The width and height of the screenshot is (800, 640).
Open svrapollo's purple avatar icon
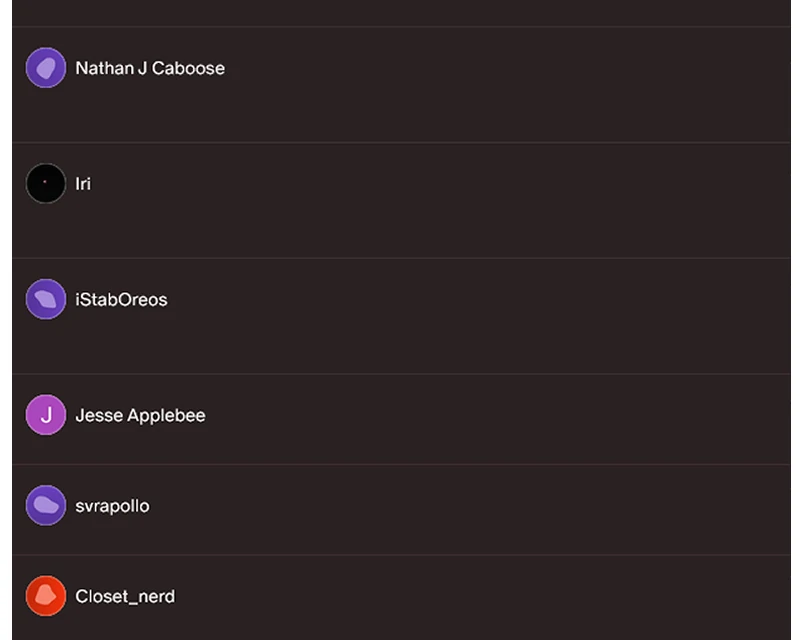pos(46,505)
